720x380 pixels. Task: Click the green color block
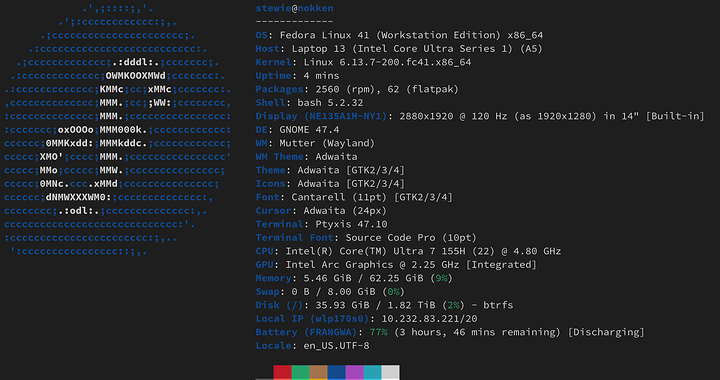(300, 372)
